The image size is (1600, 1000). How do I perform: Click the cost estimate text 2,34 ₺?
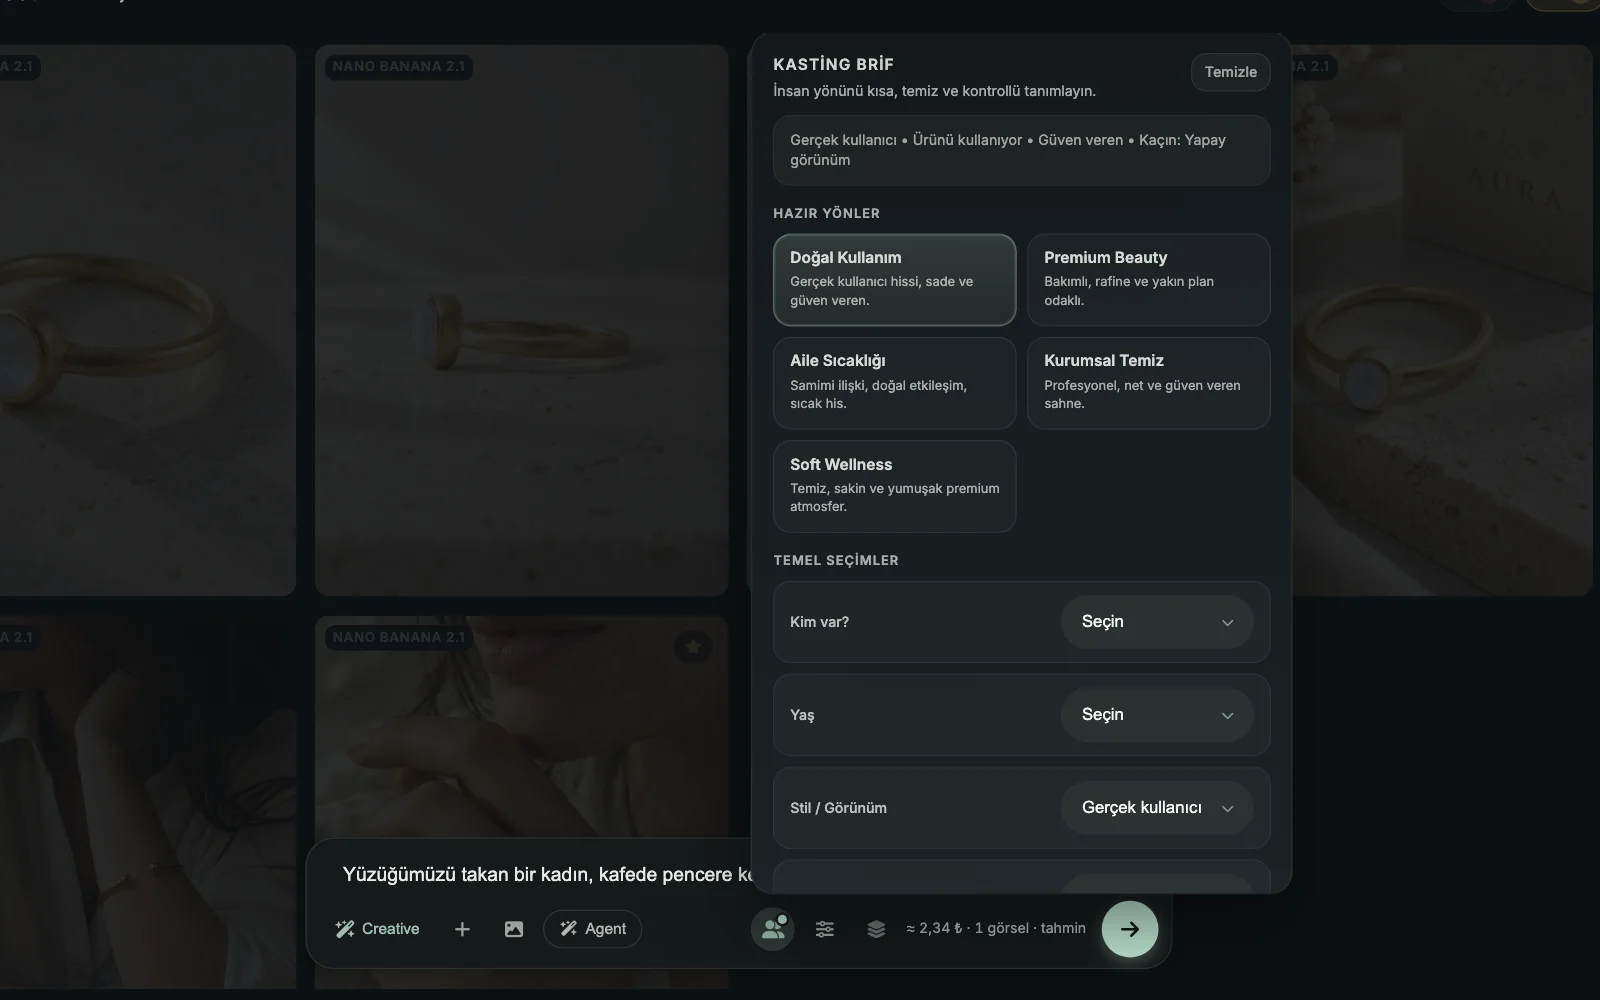[x=996, y=928]
